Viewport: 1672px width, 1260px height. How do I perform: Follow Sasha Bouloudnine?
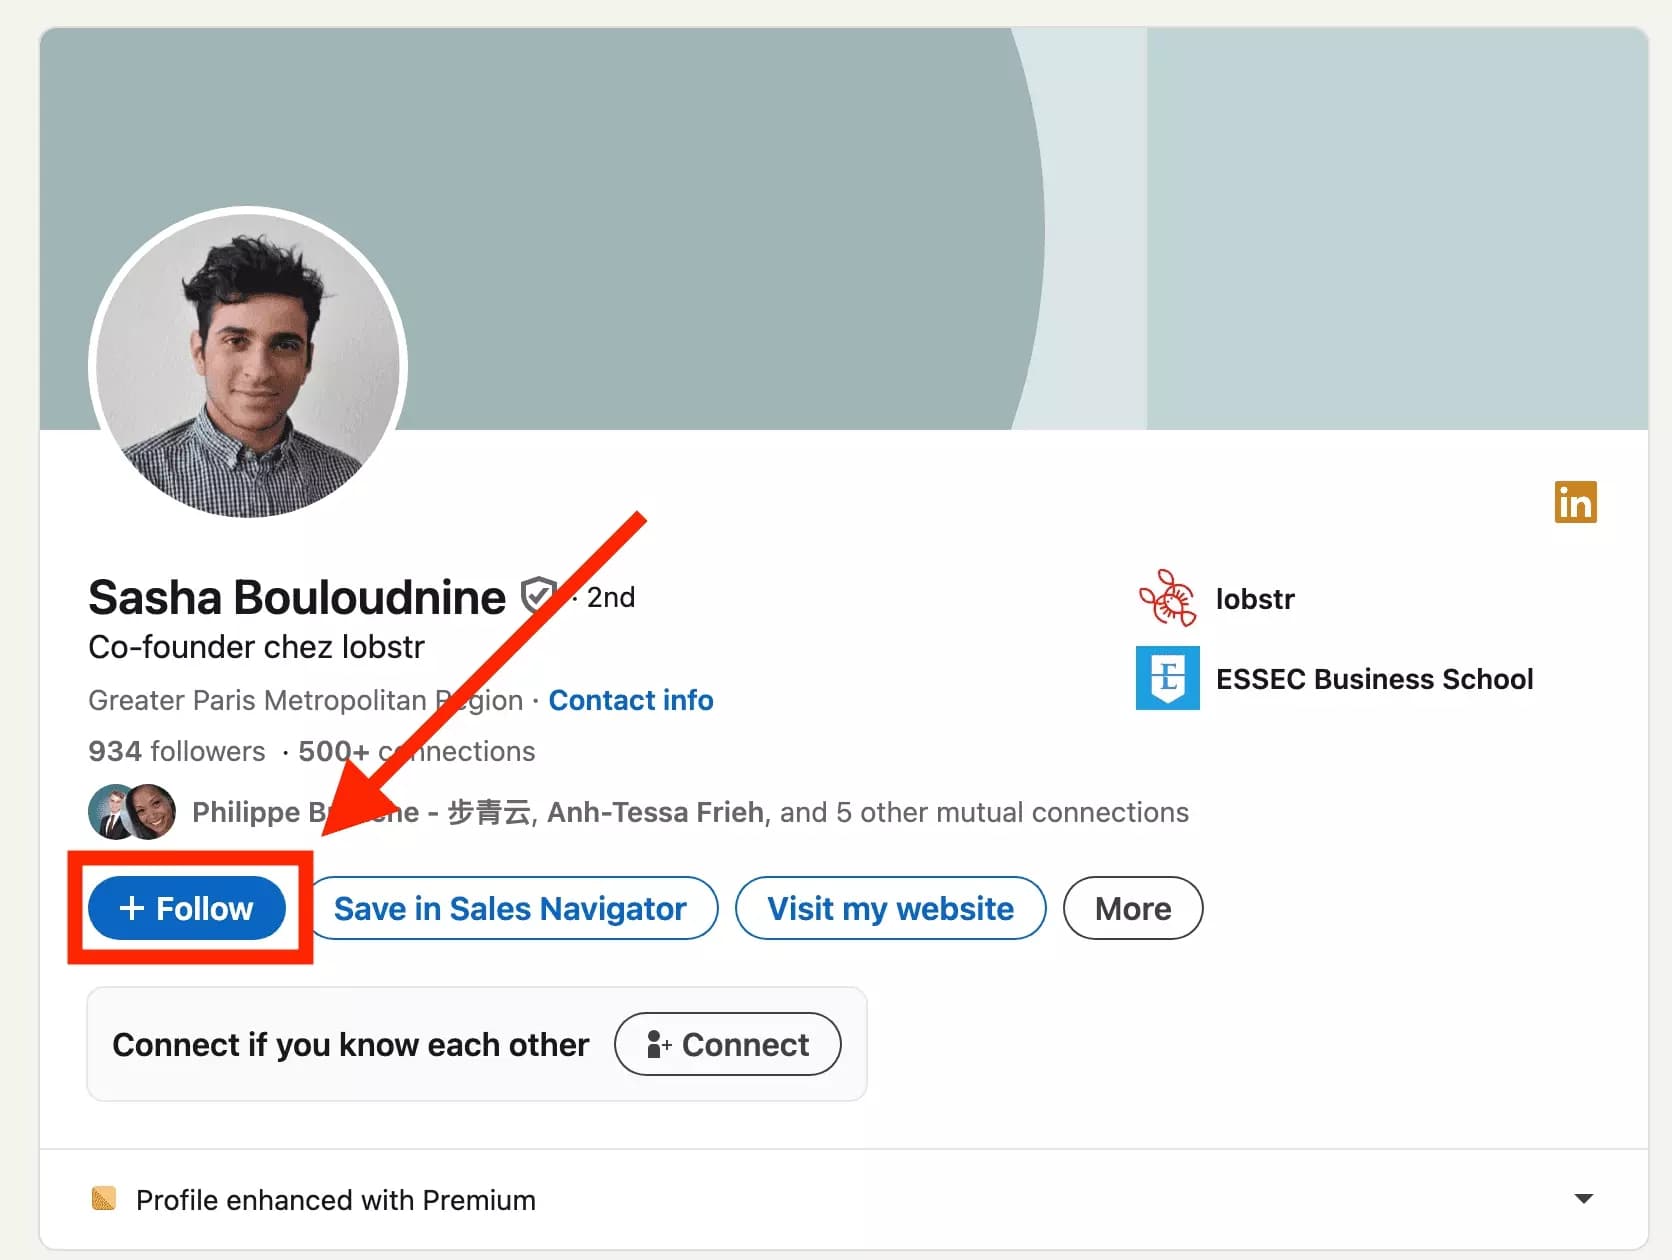187,908
